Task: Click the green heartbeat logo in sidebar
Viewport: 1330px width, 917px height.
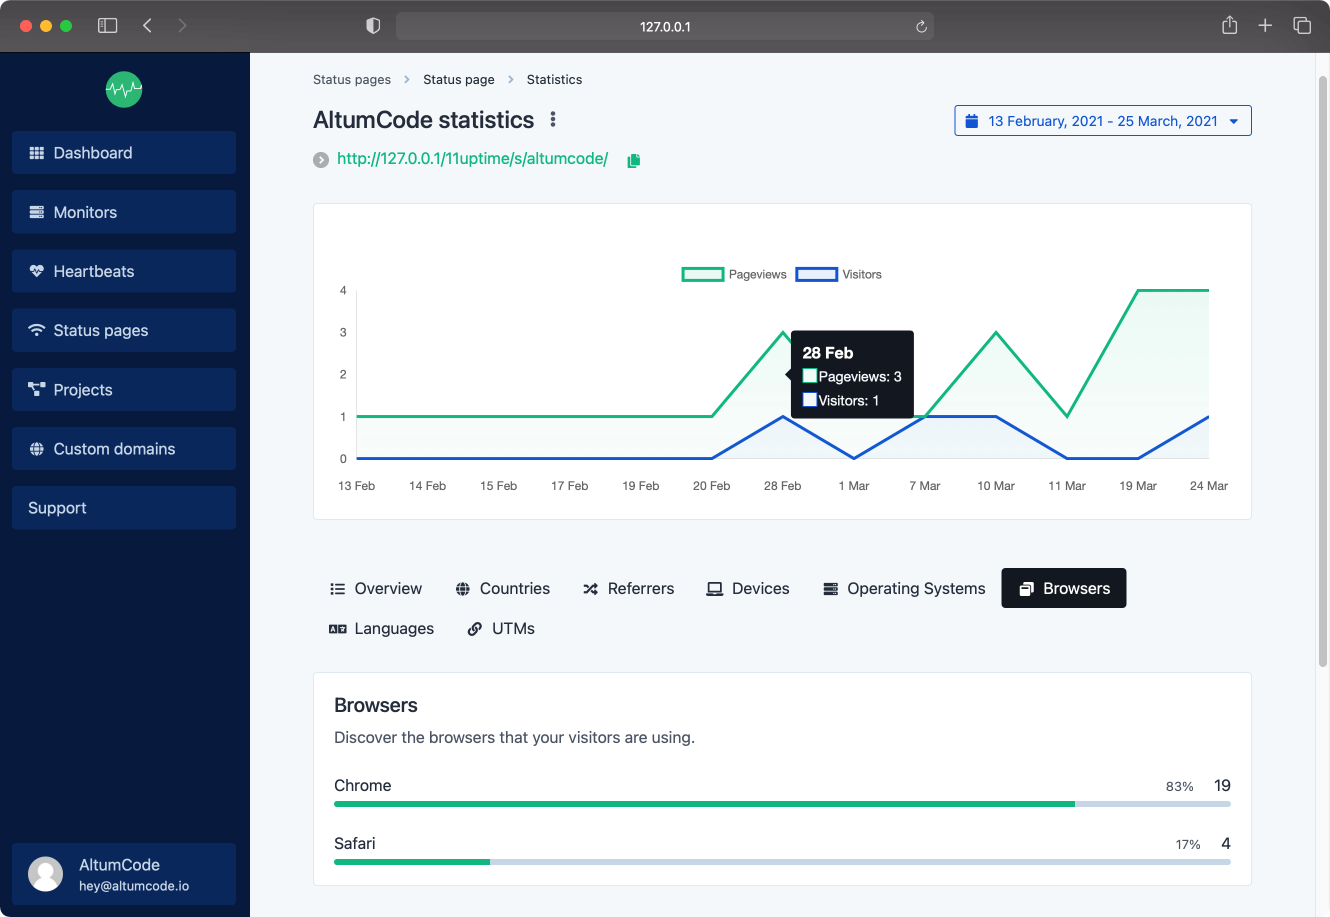Action: click(x=124, y=89)
